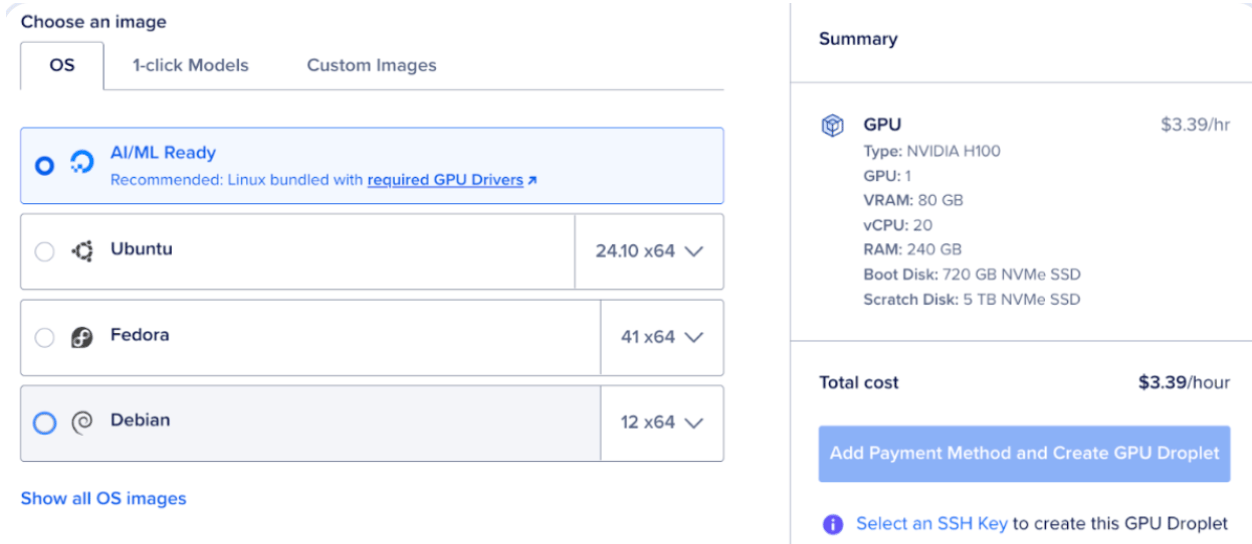The height and width of the screenshot is (544, 1252).
Task: Click the info icon beside Select an SSH Key
Action: click(832, 524)
